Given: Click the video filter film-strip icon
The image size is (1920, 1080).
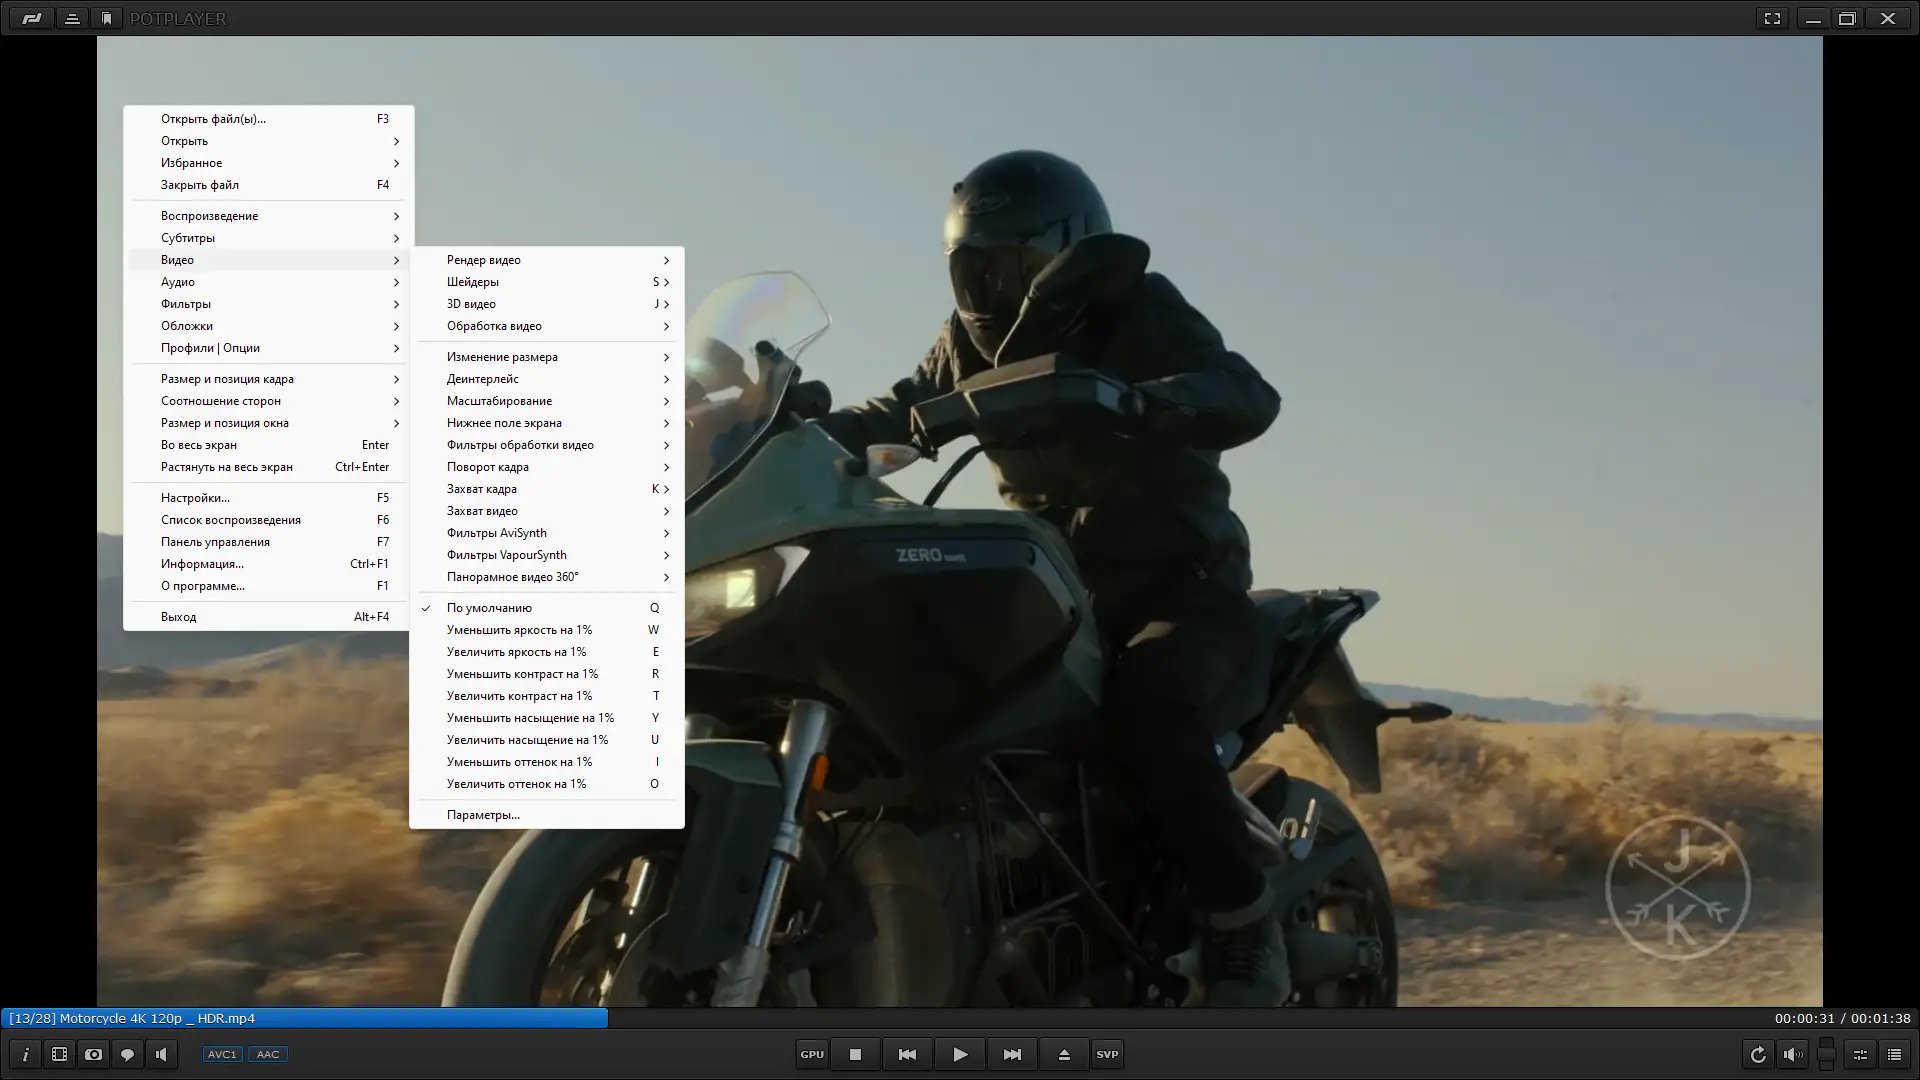Looking at the screenshot, I should 59,1053.
